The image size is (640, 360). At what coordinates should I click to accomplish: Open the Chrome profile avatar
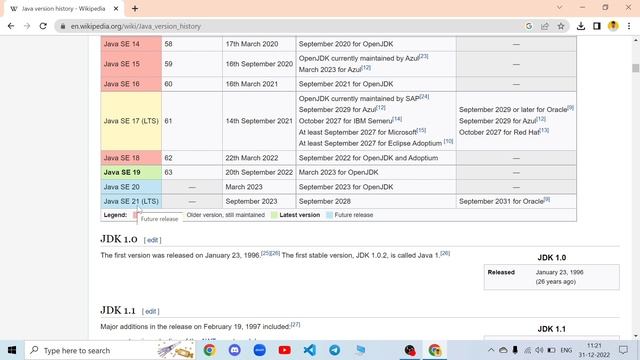coord(613,26)
